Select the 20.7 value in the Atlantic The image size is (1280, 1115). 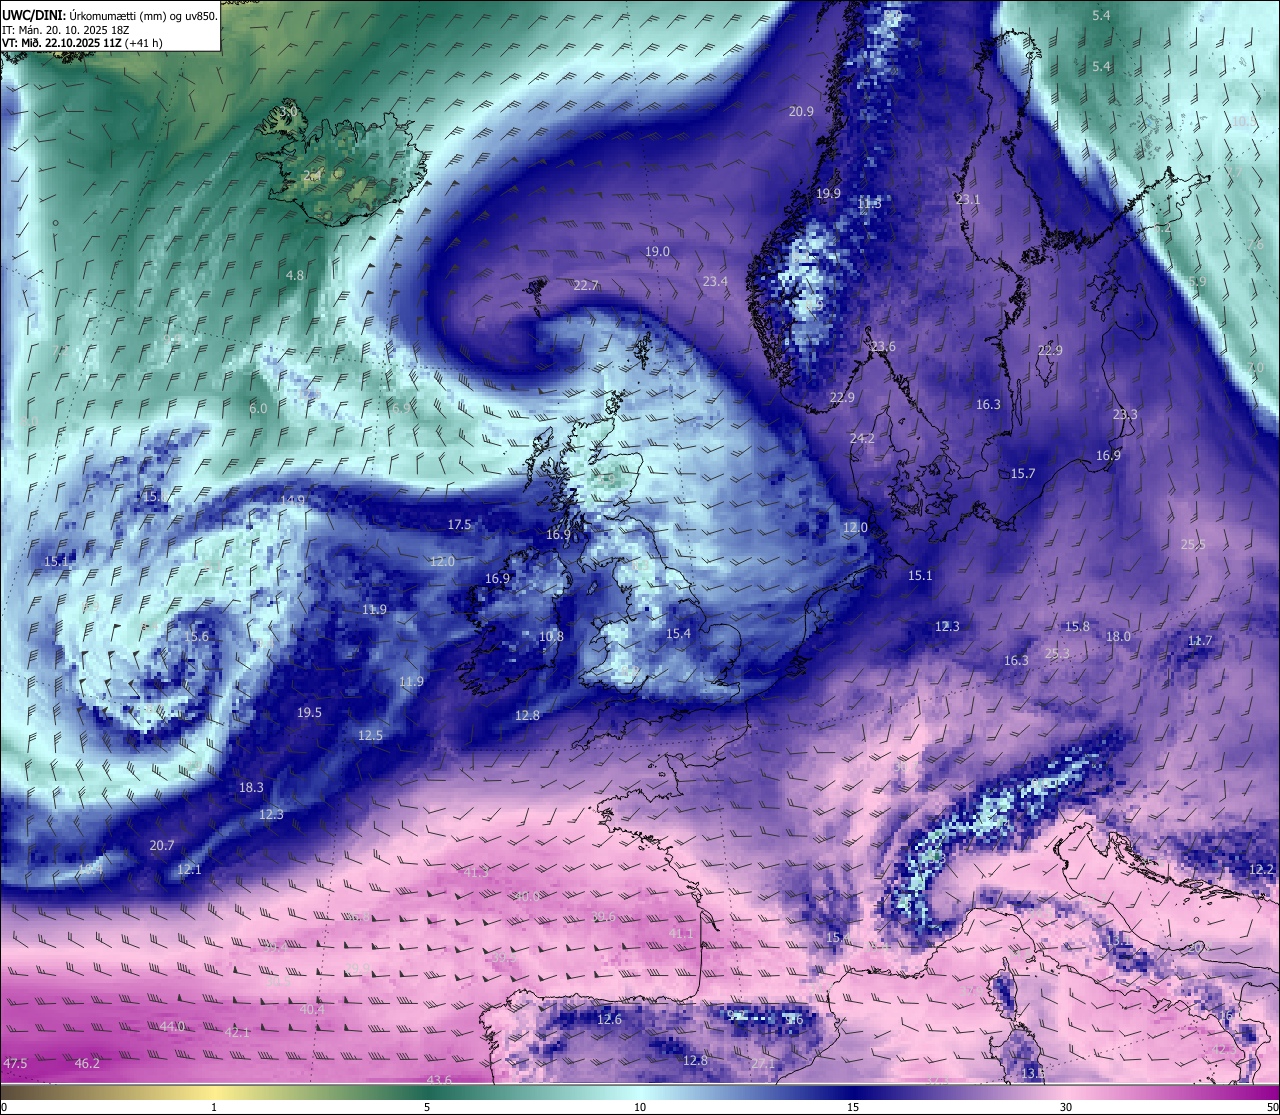click(x=162, y=846)
